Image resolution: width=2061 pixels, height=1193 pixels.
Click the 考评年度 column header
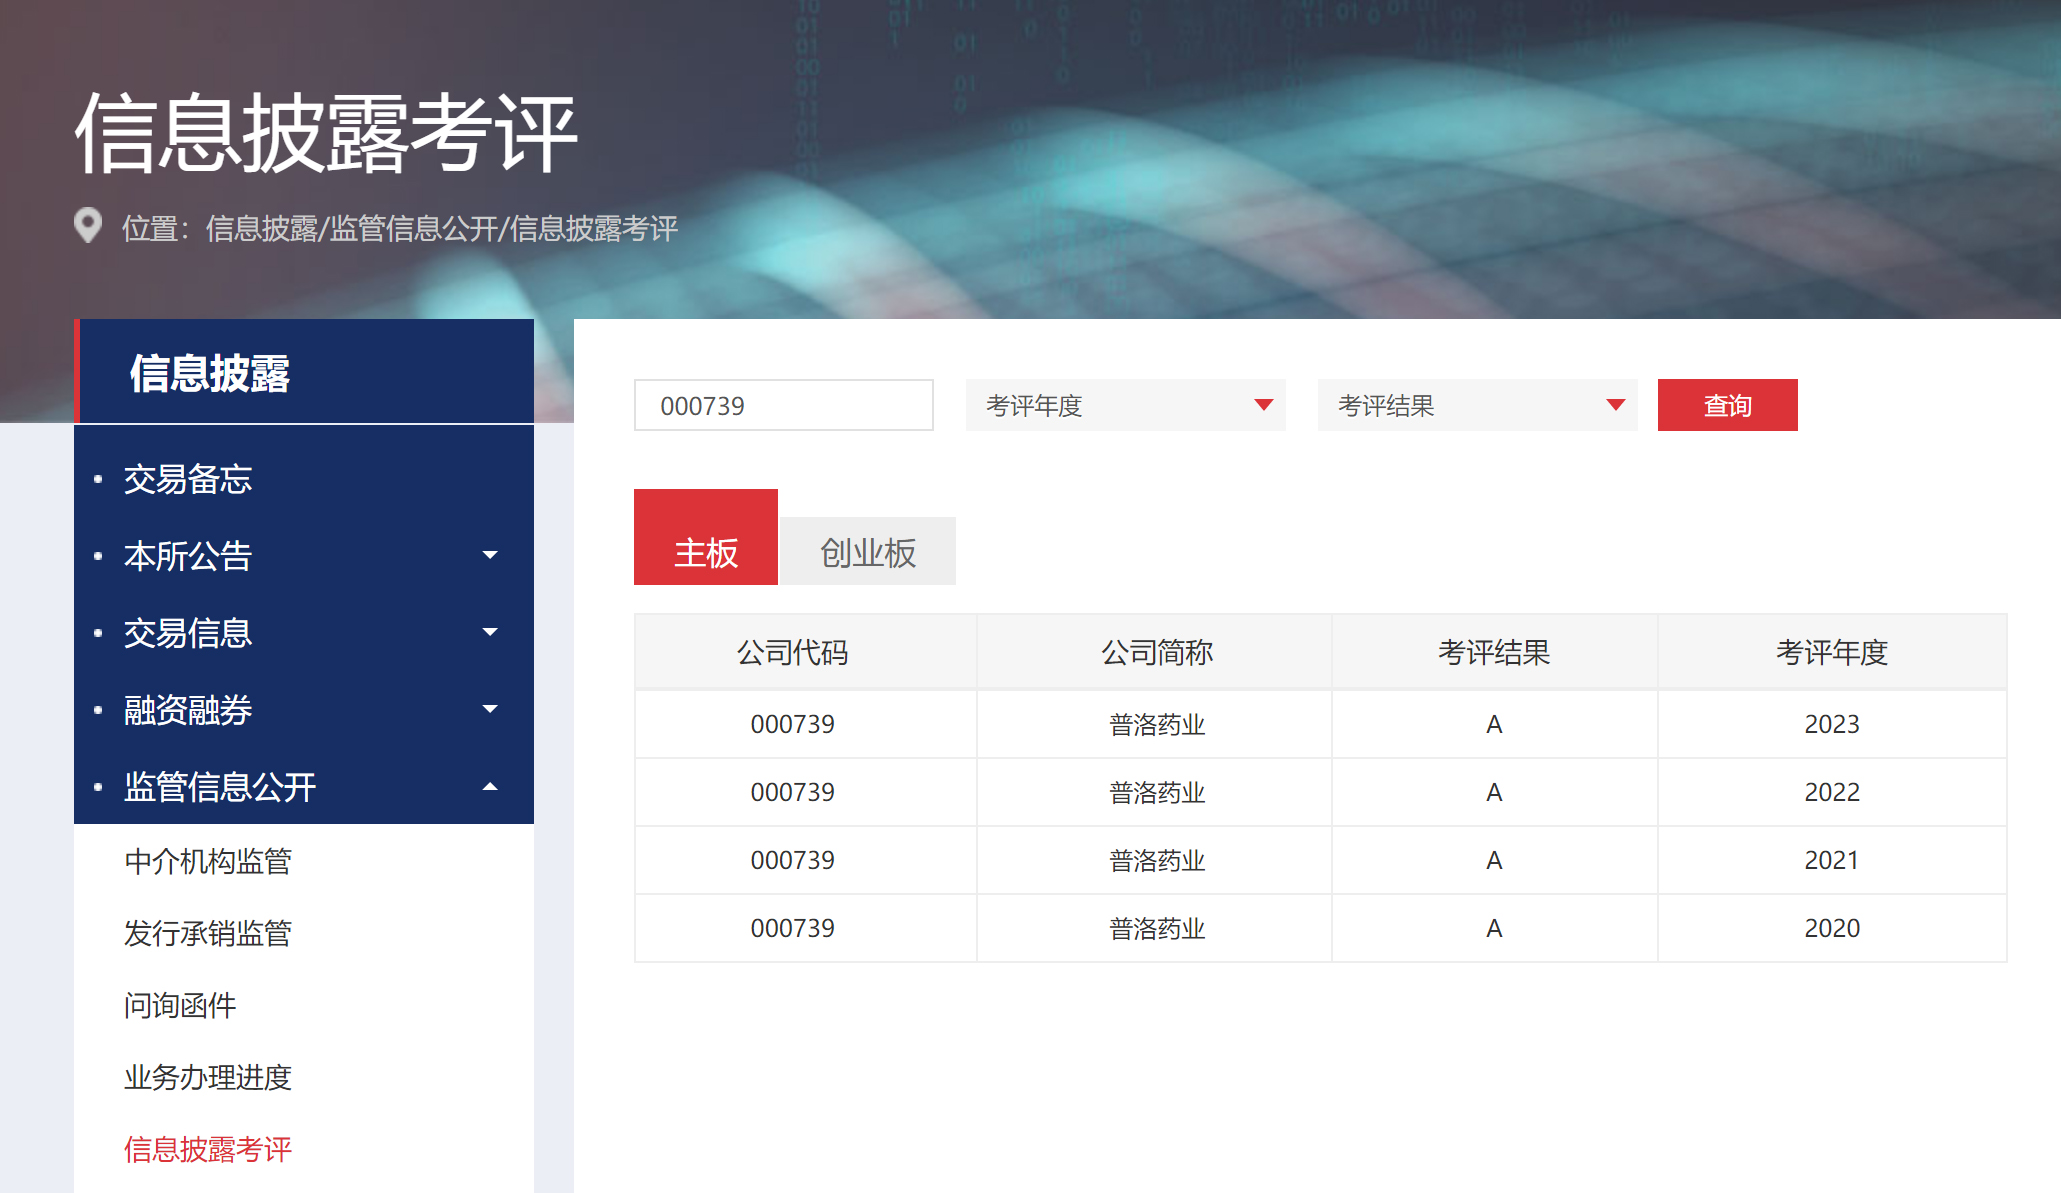(1831, 652)
